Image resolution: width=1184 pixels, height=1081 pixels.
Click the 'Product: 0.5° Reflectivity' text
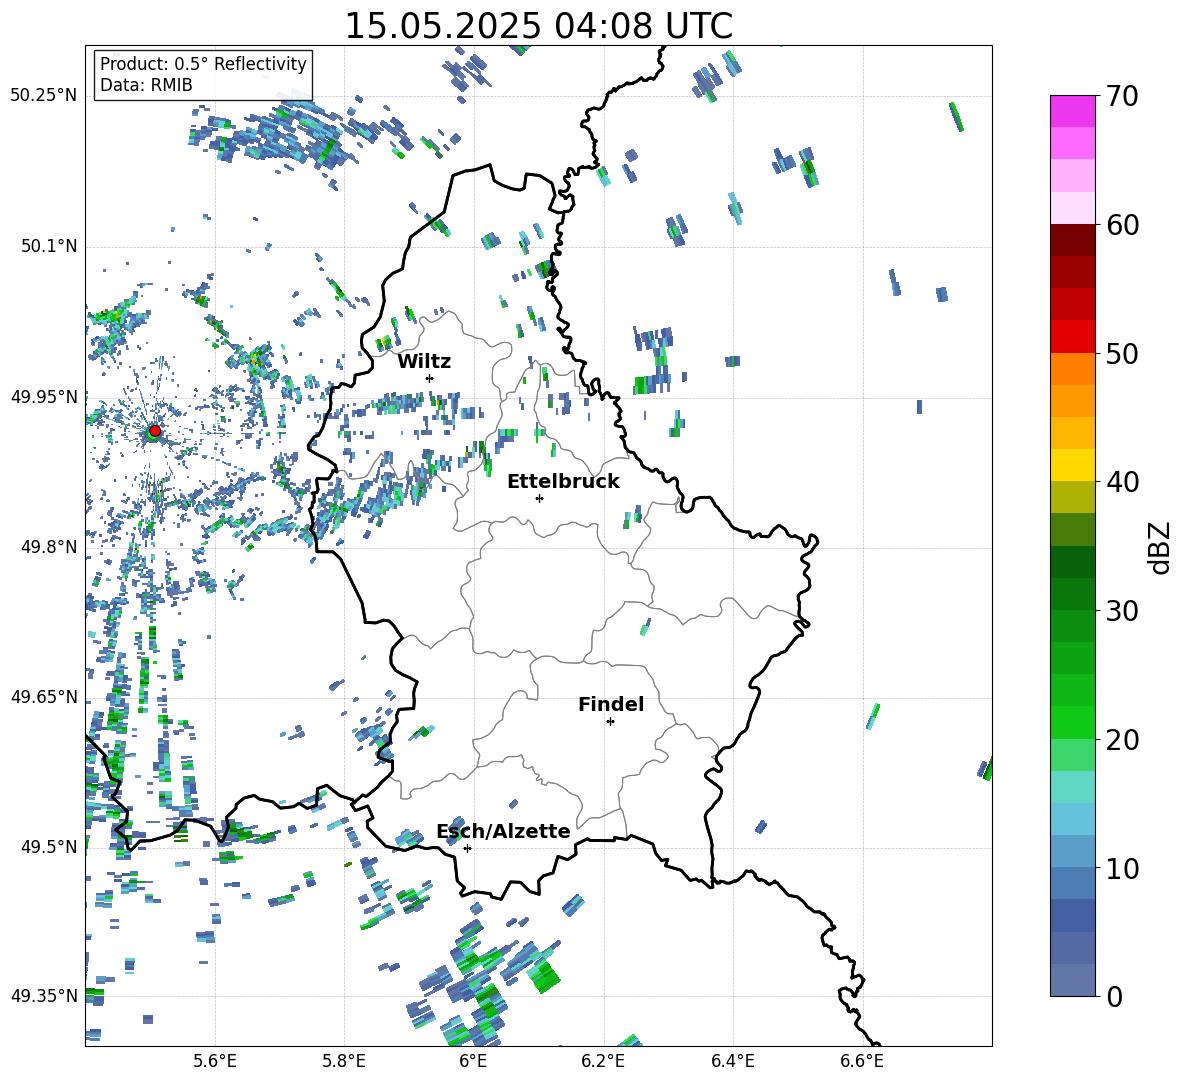point(203,64)
